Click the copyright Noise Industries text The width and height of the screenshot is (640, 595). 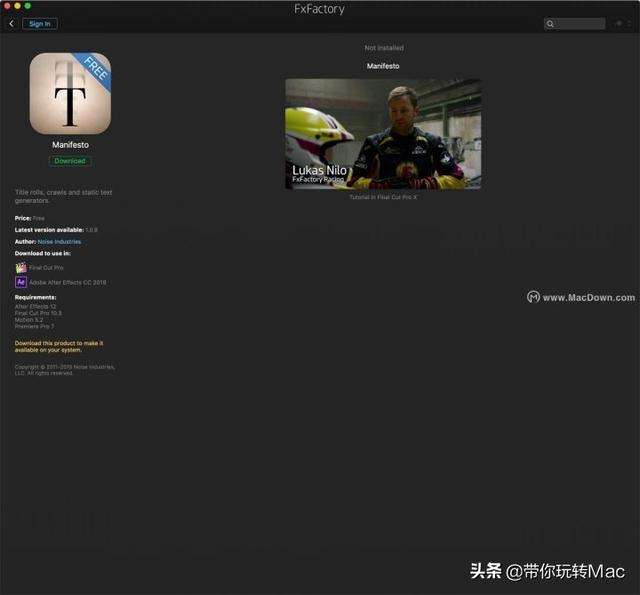tap(64, 370)
